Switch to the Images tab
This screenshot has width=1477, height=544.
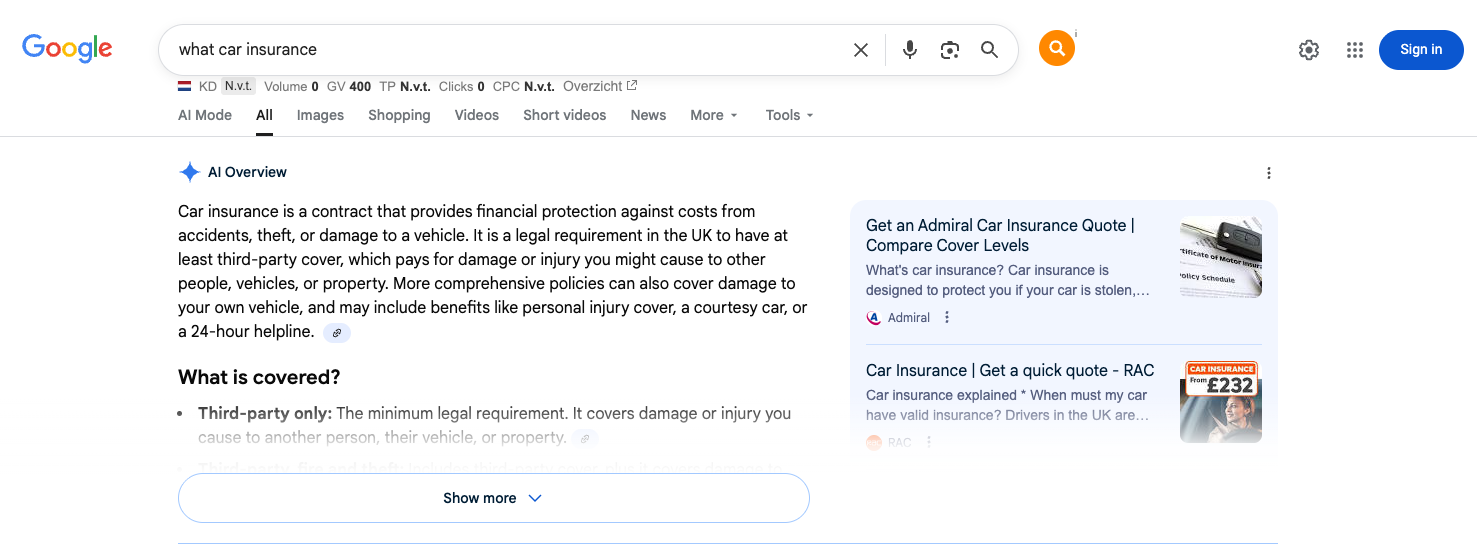click(320, 115)
